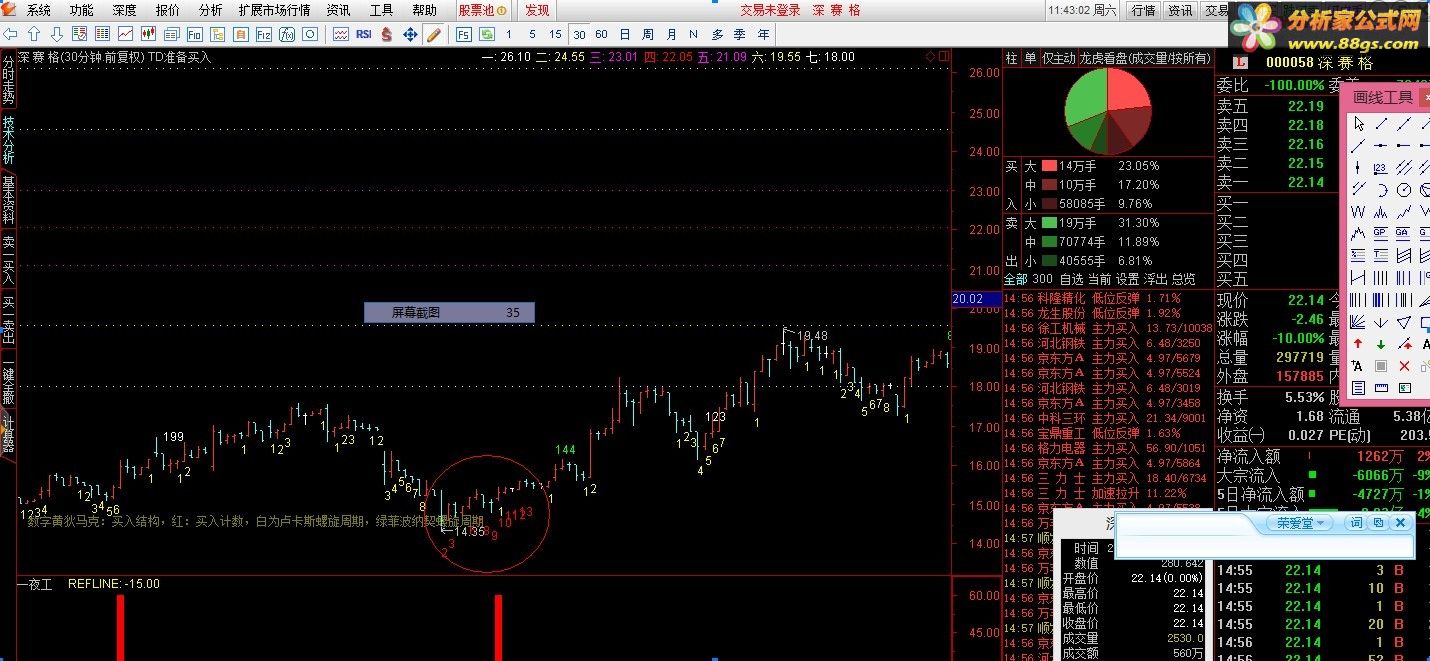
Task: Switch to the 1-minute period
Action: click(x=508, y=34)
